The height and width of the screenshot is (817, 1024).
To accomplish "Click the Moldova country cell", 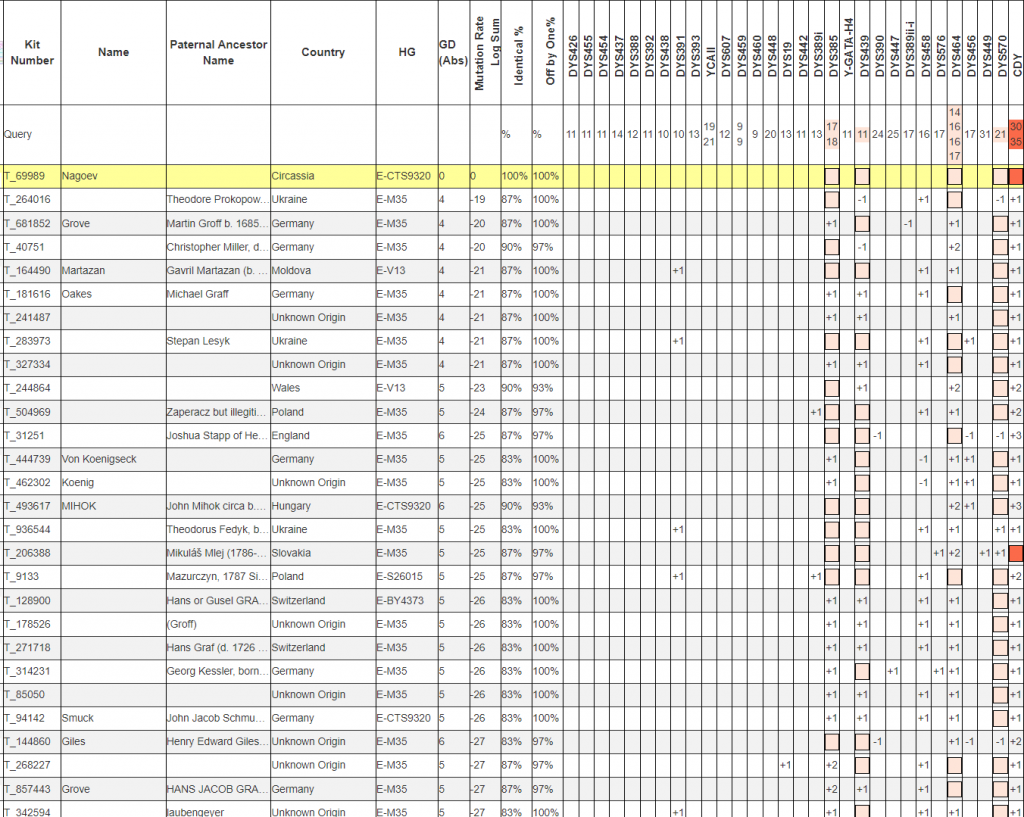I will pos(291,271).
